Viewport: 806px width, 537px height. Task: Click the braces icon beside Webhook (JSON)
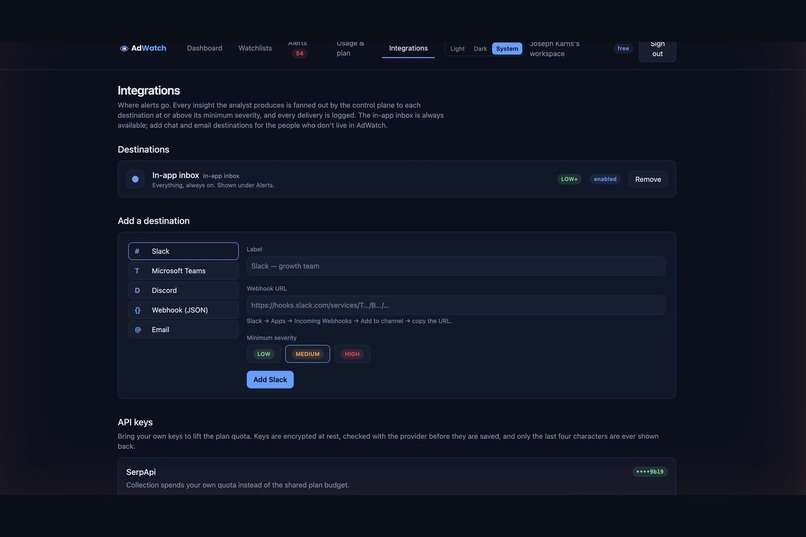pyautogui.click(x=137, y=310)
